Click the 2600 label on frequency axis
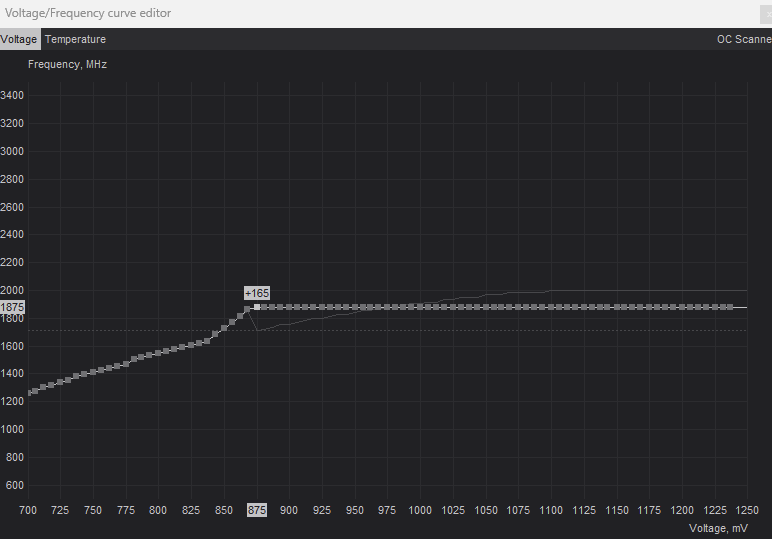This screenshot has width=772, height=539. click(12, 207)
